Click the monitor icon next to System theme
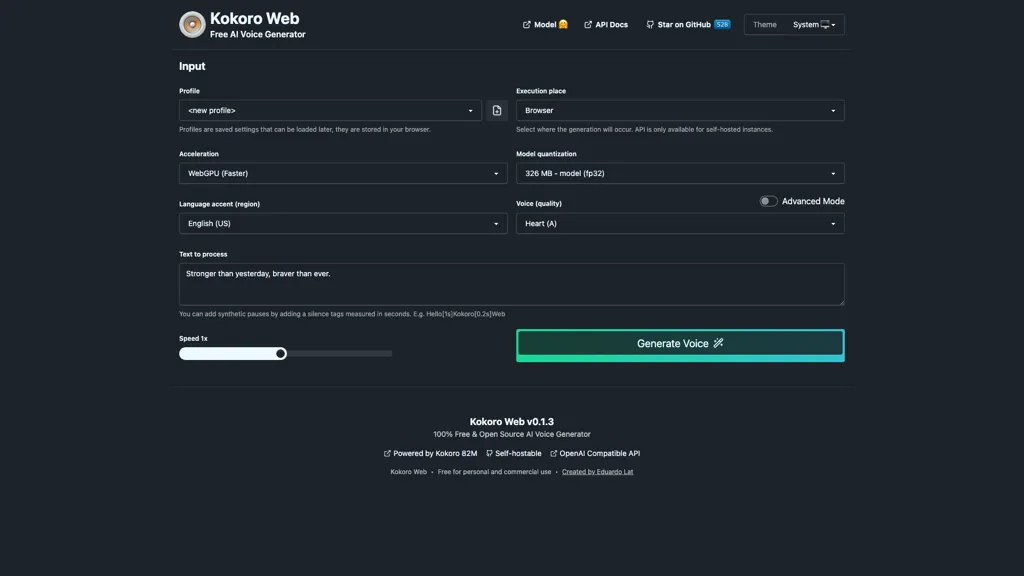 tap(823, 24)
